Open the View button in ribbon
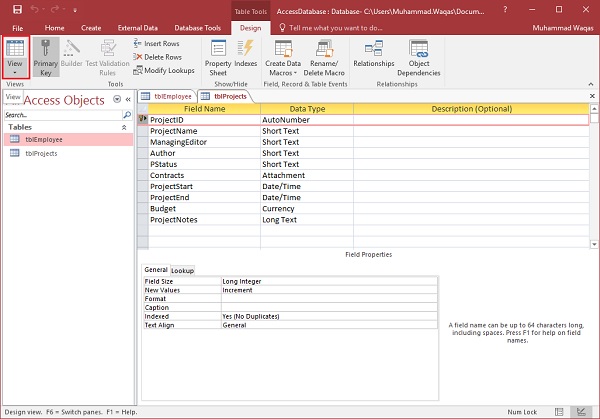 tap(15, 56)
